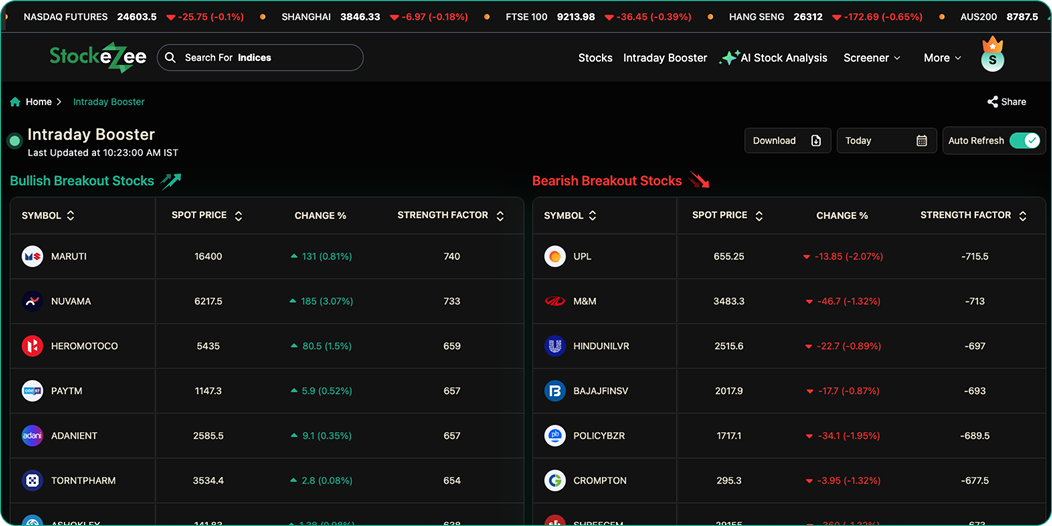The width and height of the screenshot is (1052, 526).
Task: Click the HINDUNILVR company logo
Action: click(555, 346)
